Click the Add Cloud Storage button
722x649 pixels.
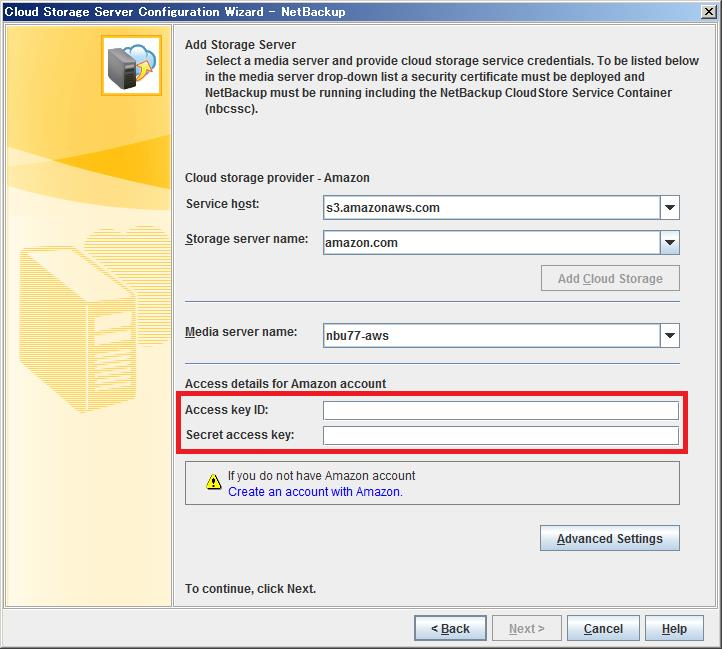coord(610,278)
